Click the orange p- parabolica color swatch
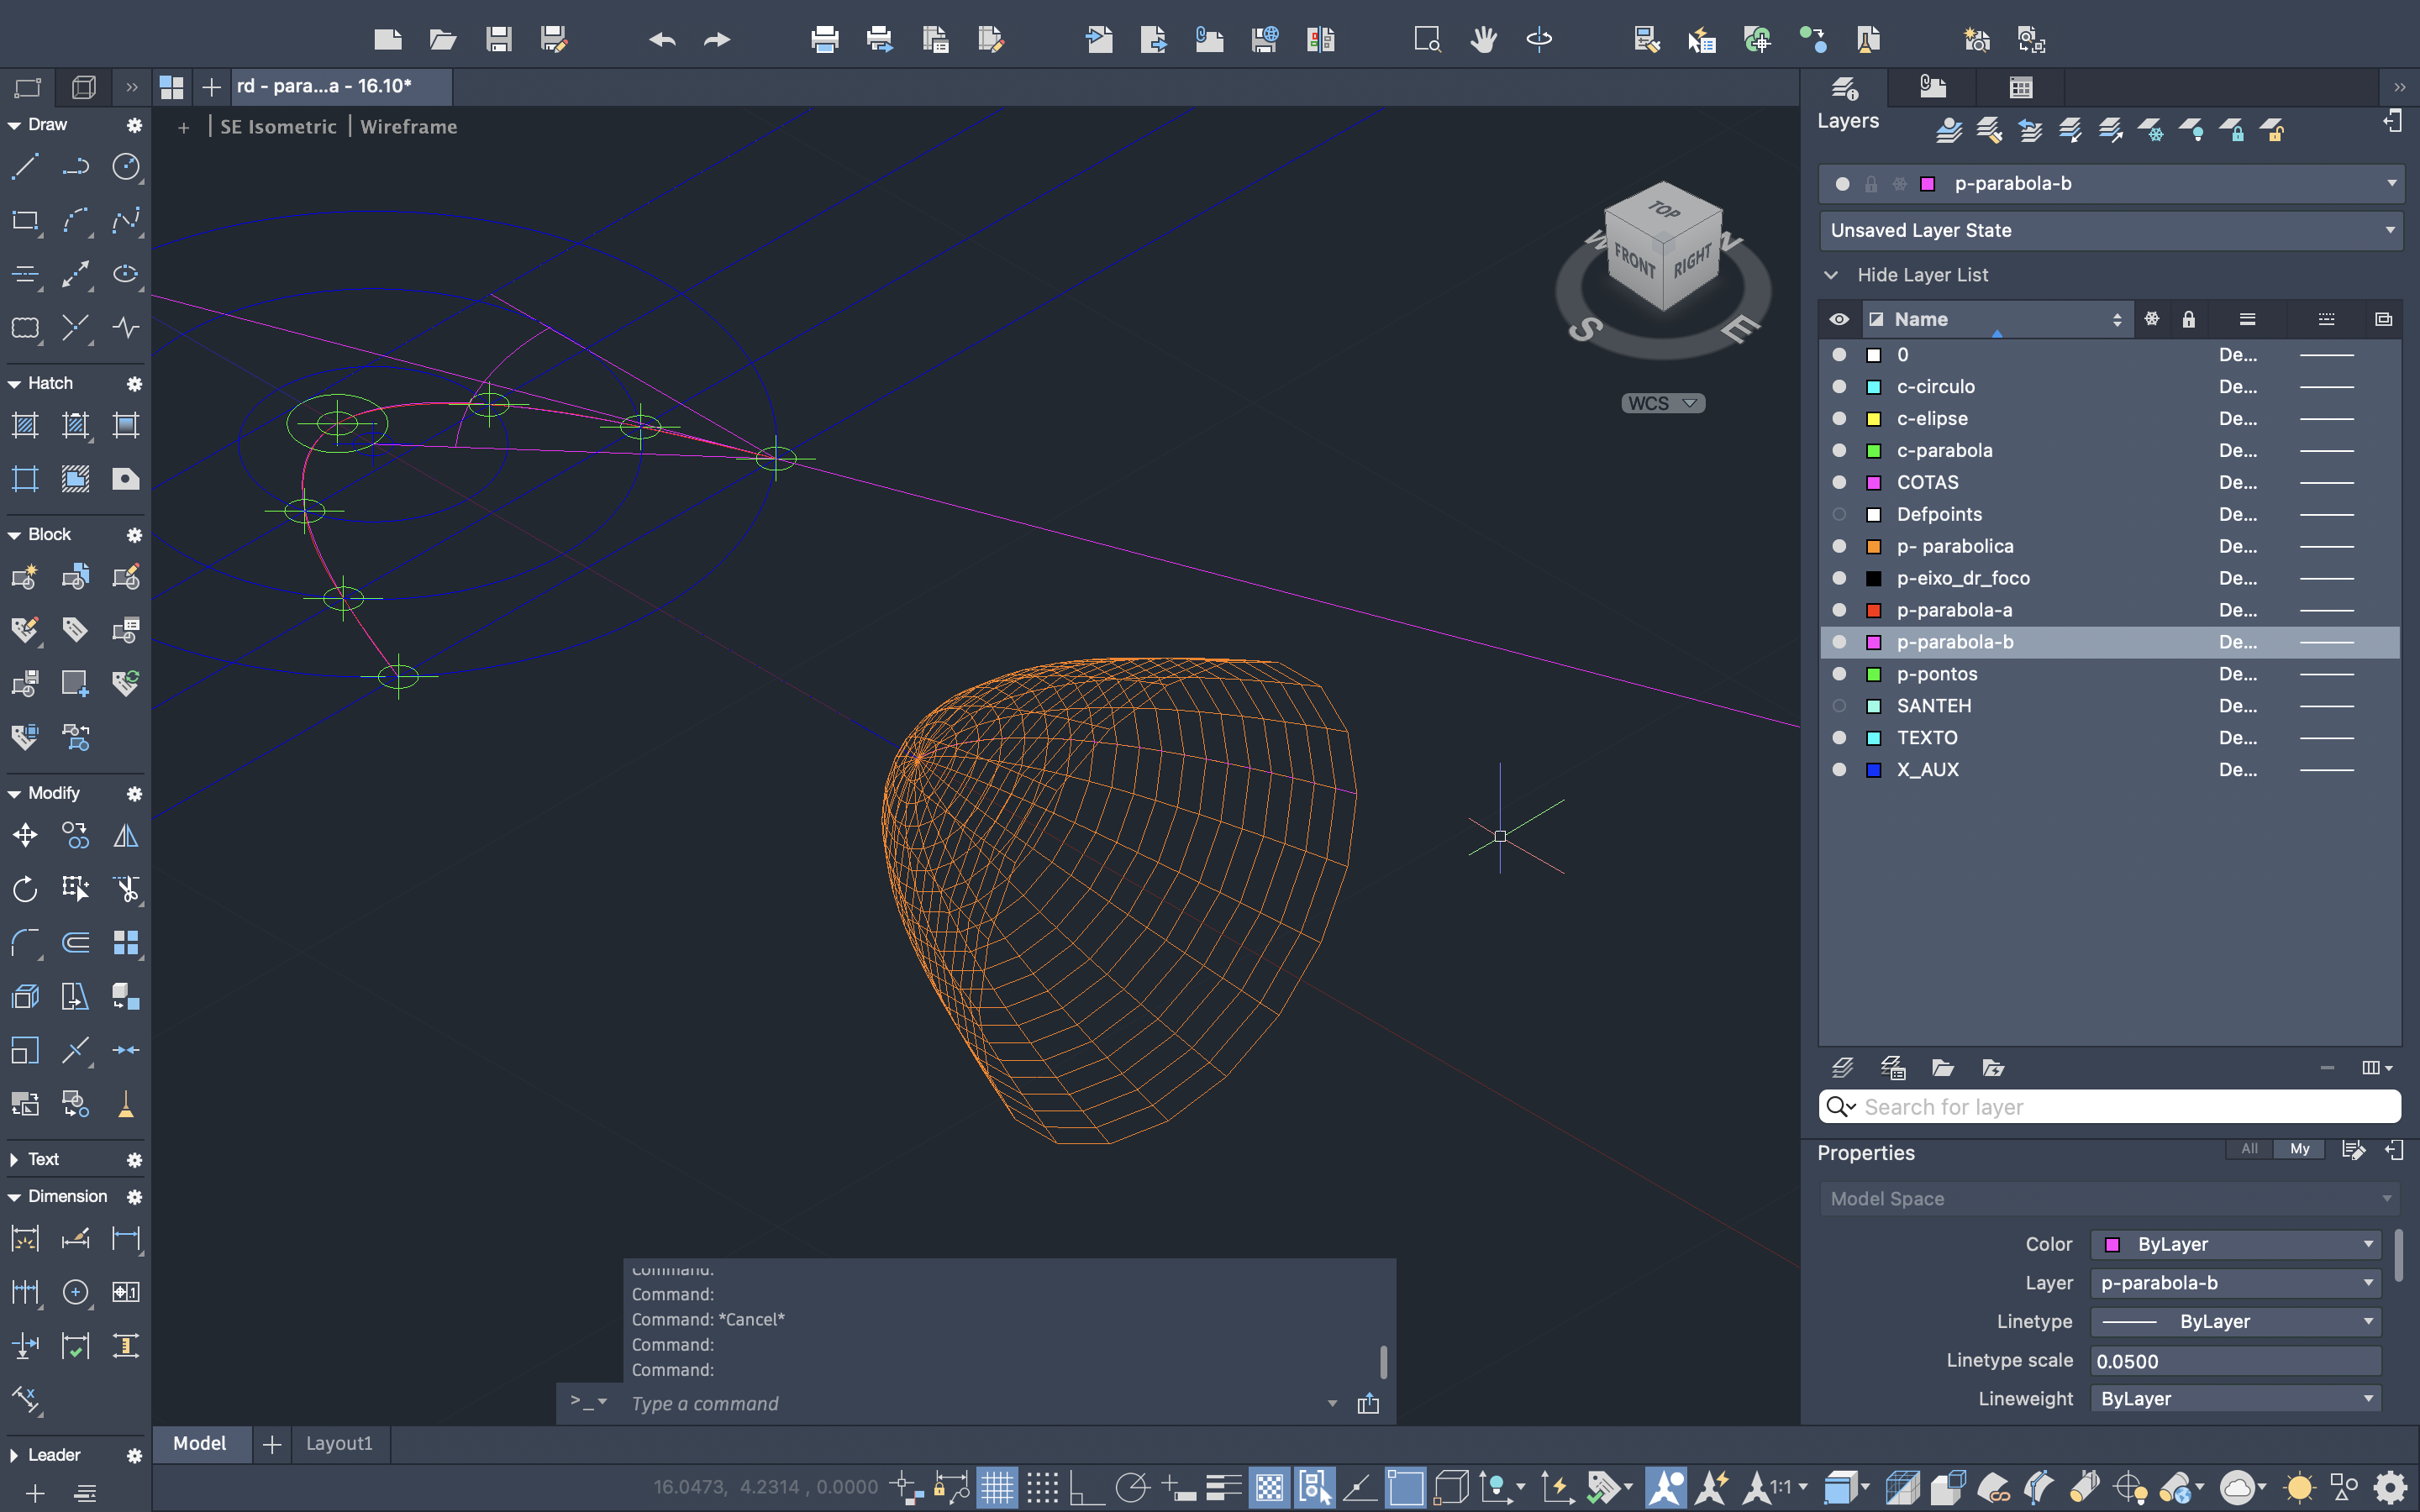 point(1874,546)
